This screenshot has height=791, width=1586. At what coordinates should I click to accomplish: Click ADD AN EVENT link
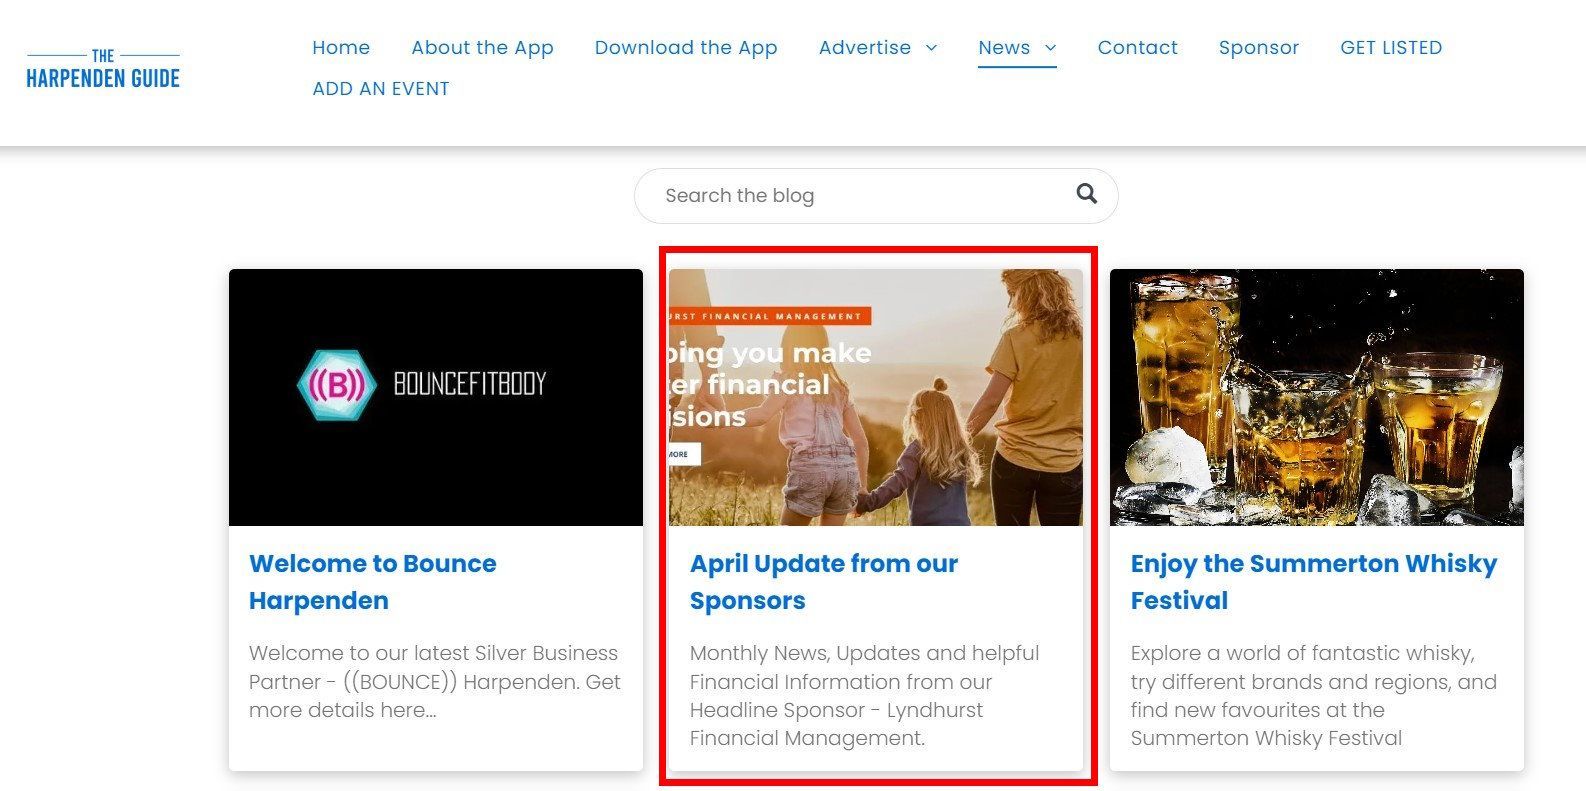click(381, 88)
